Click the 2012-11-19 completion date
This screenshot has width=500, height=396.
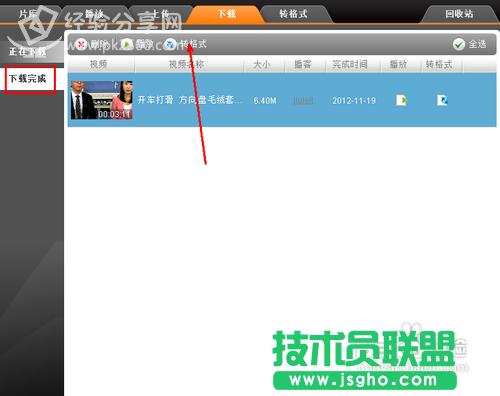click(x=354, y=100)
